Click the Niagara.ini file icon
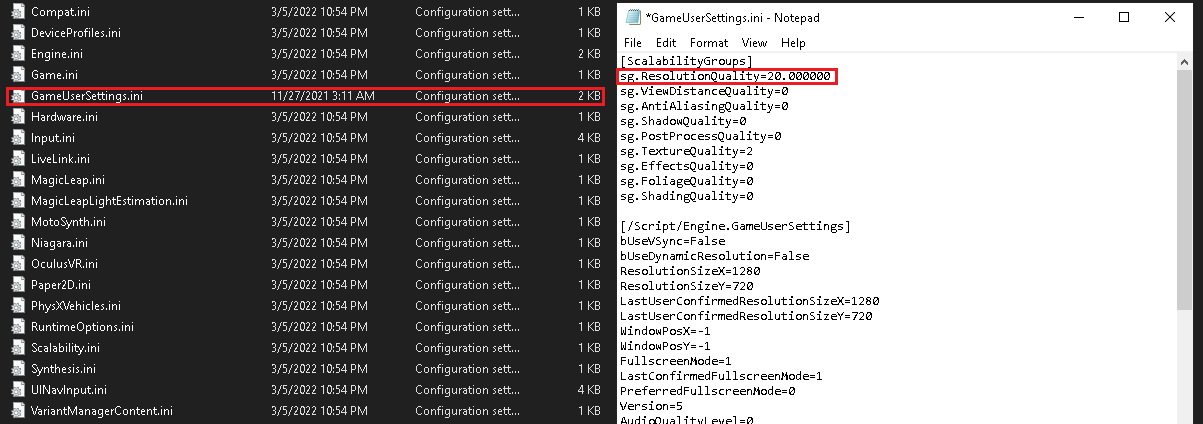The height and width of the screenshot is (424, 1203). pyautogui.click(x=17, y=243)
